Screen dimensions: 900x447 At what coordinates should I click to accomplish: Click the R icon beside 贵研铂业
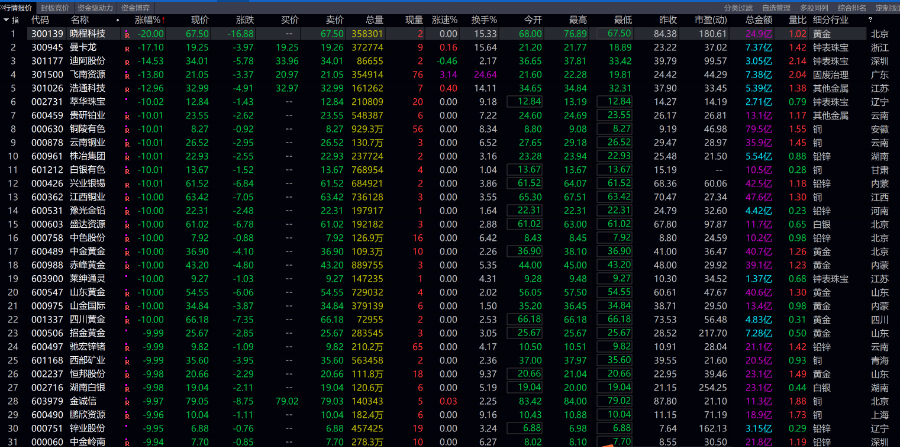coord(127,115)
